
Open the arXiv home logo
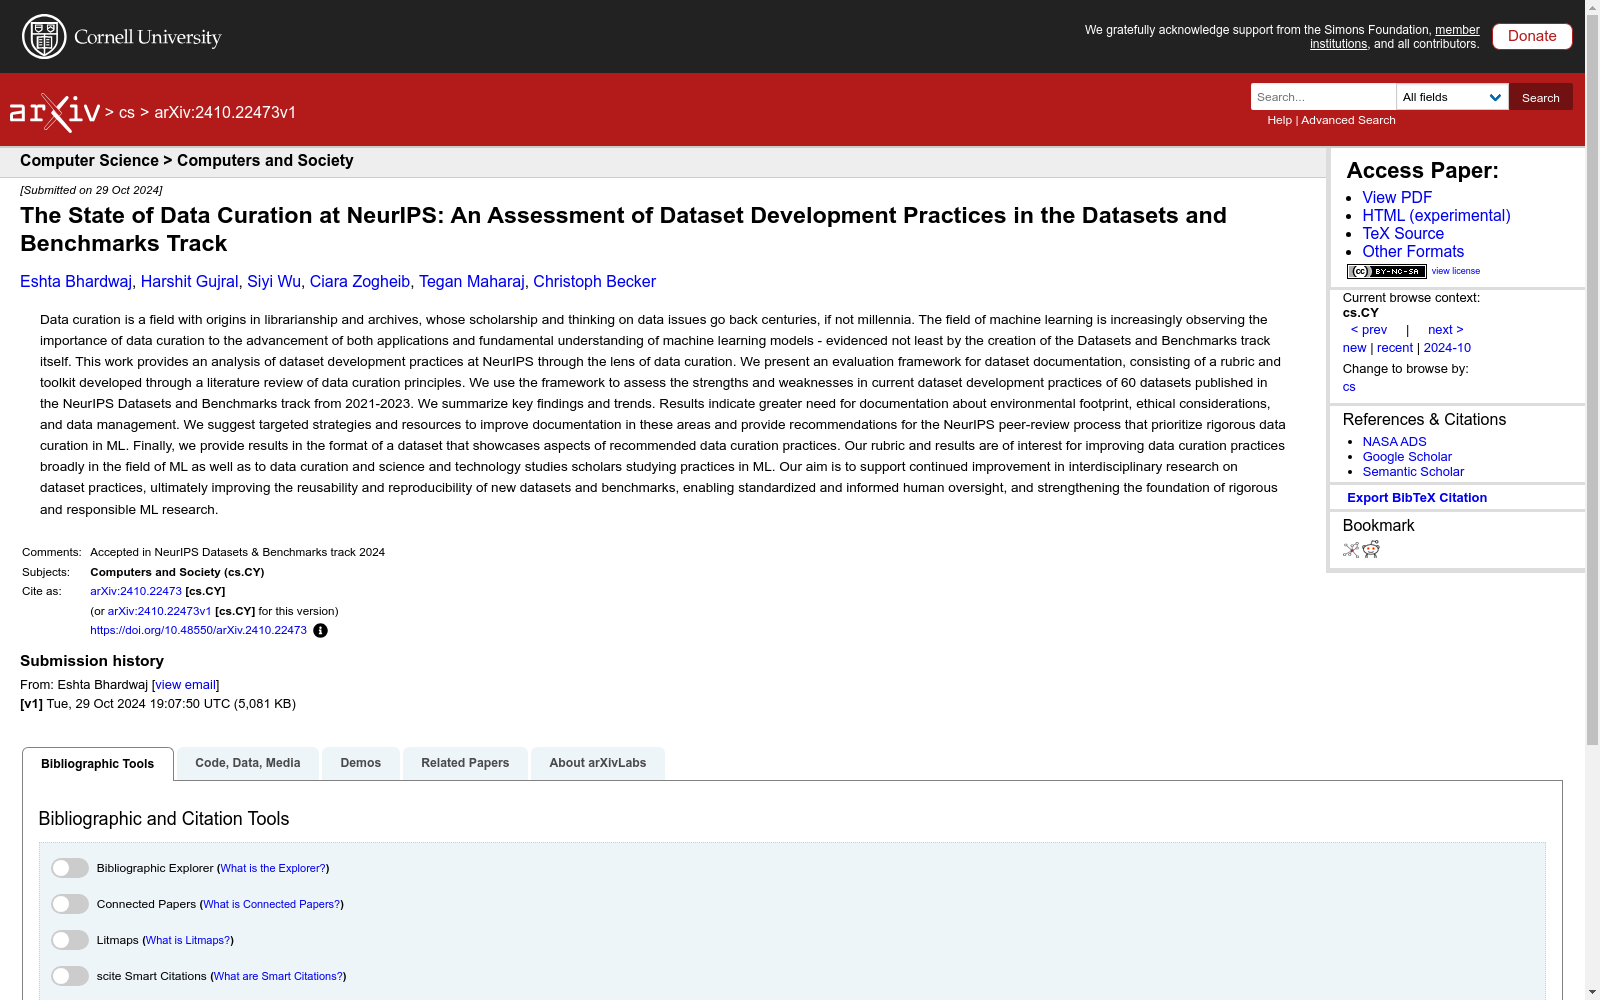coord(55,112)
